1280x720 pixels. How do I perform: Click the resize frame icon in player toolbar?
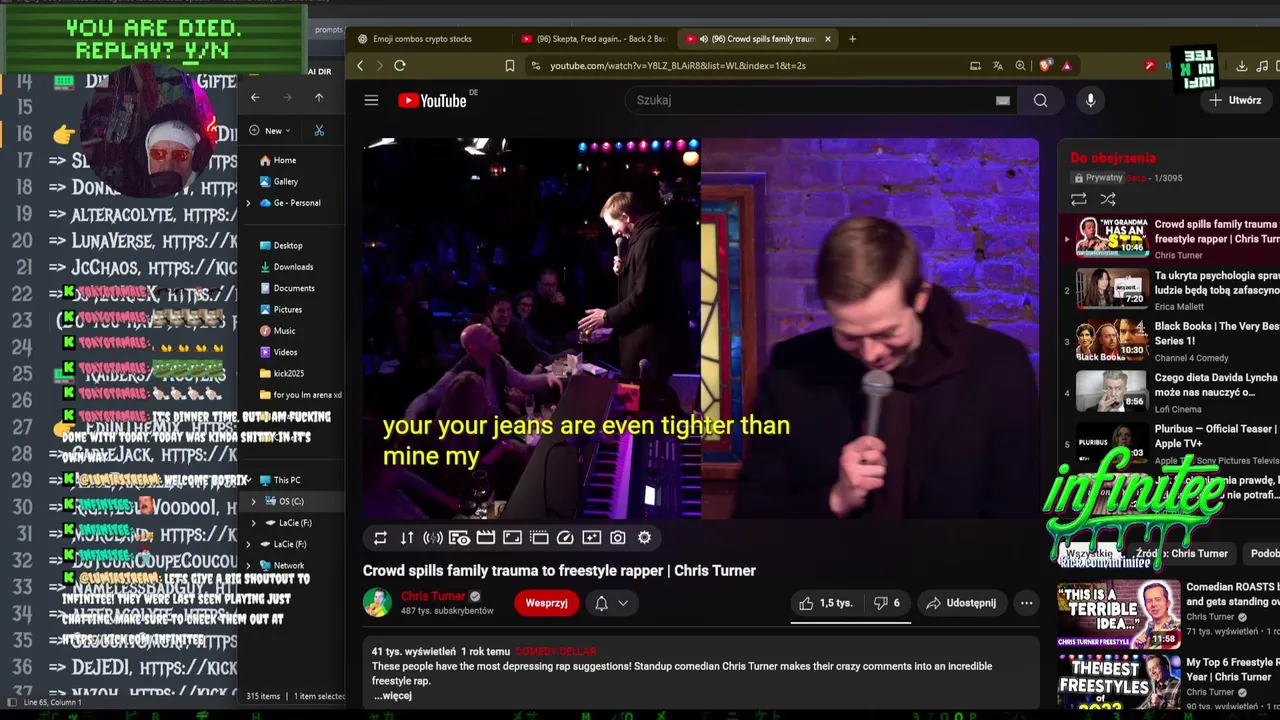pos(512,538)
